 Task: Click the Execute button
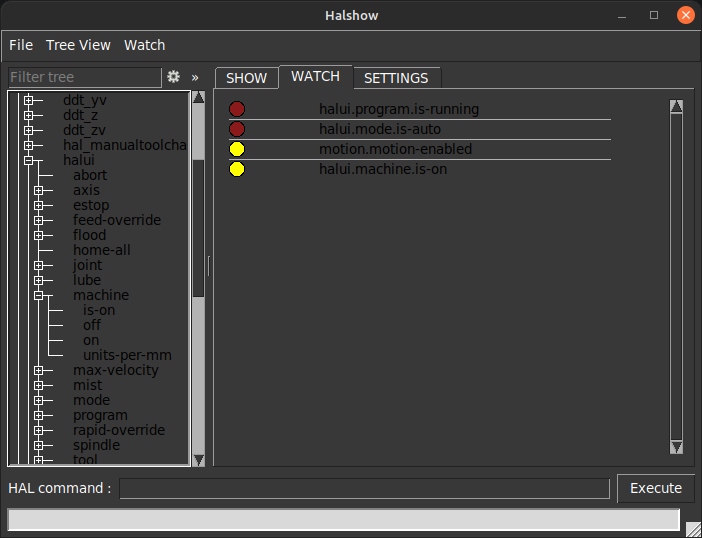click(x=656, y=488)
